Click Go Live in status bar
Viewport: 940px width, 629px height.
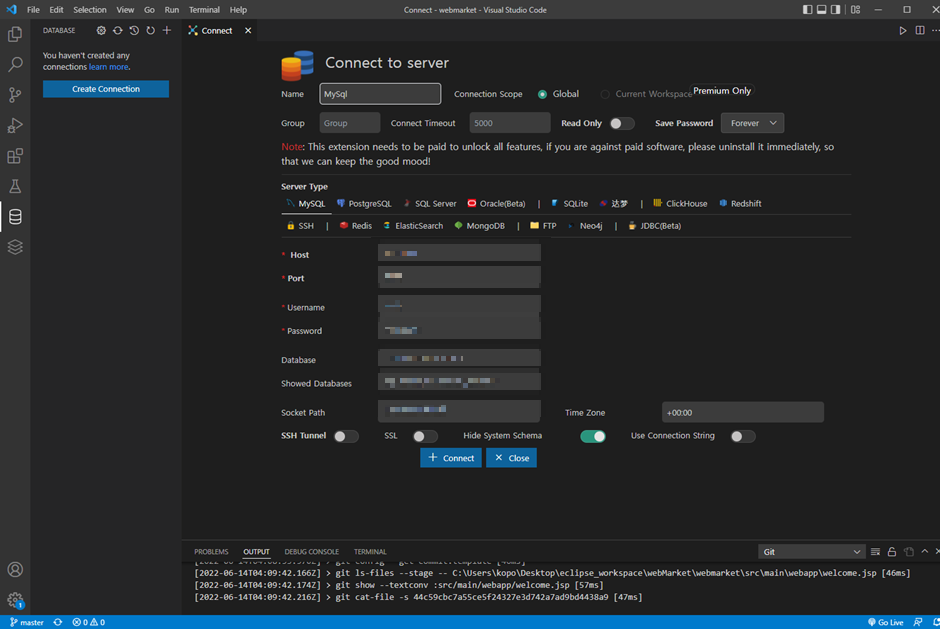pyautogui.click(x=885, y=622)
